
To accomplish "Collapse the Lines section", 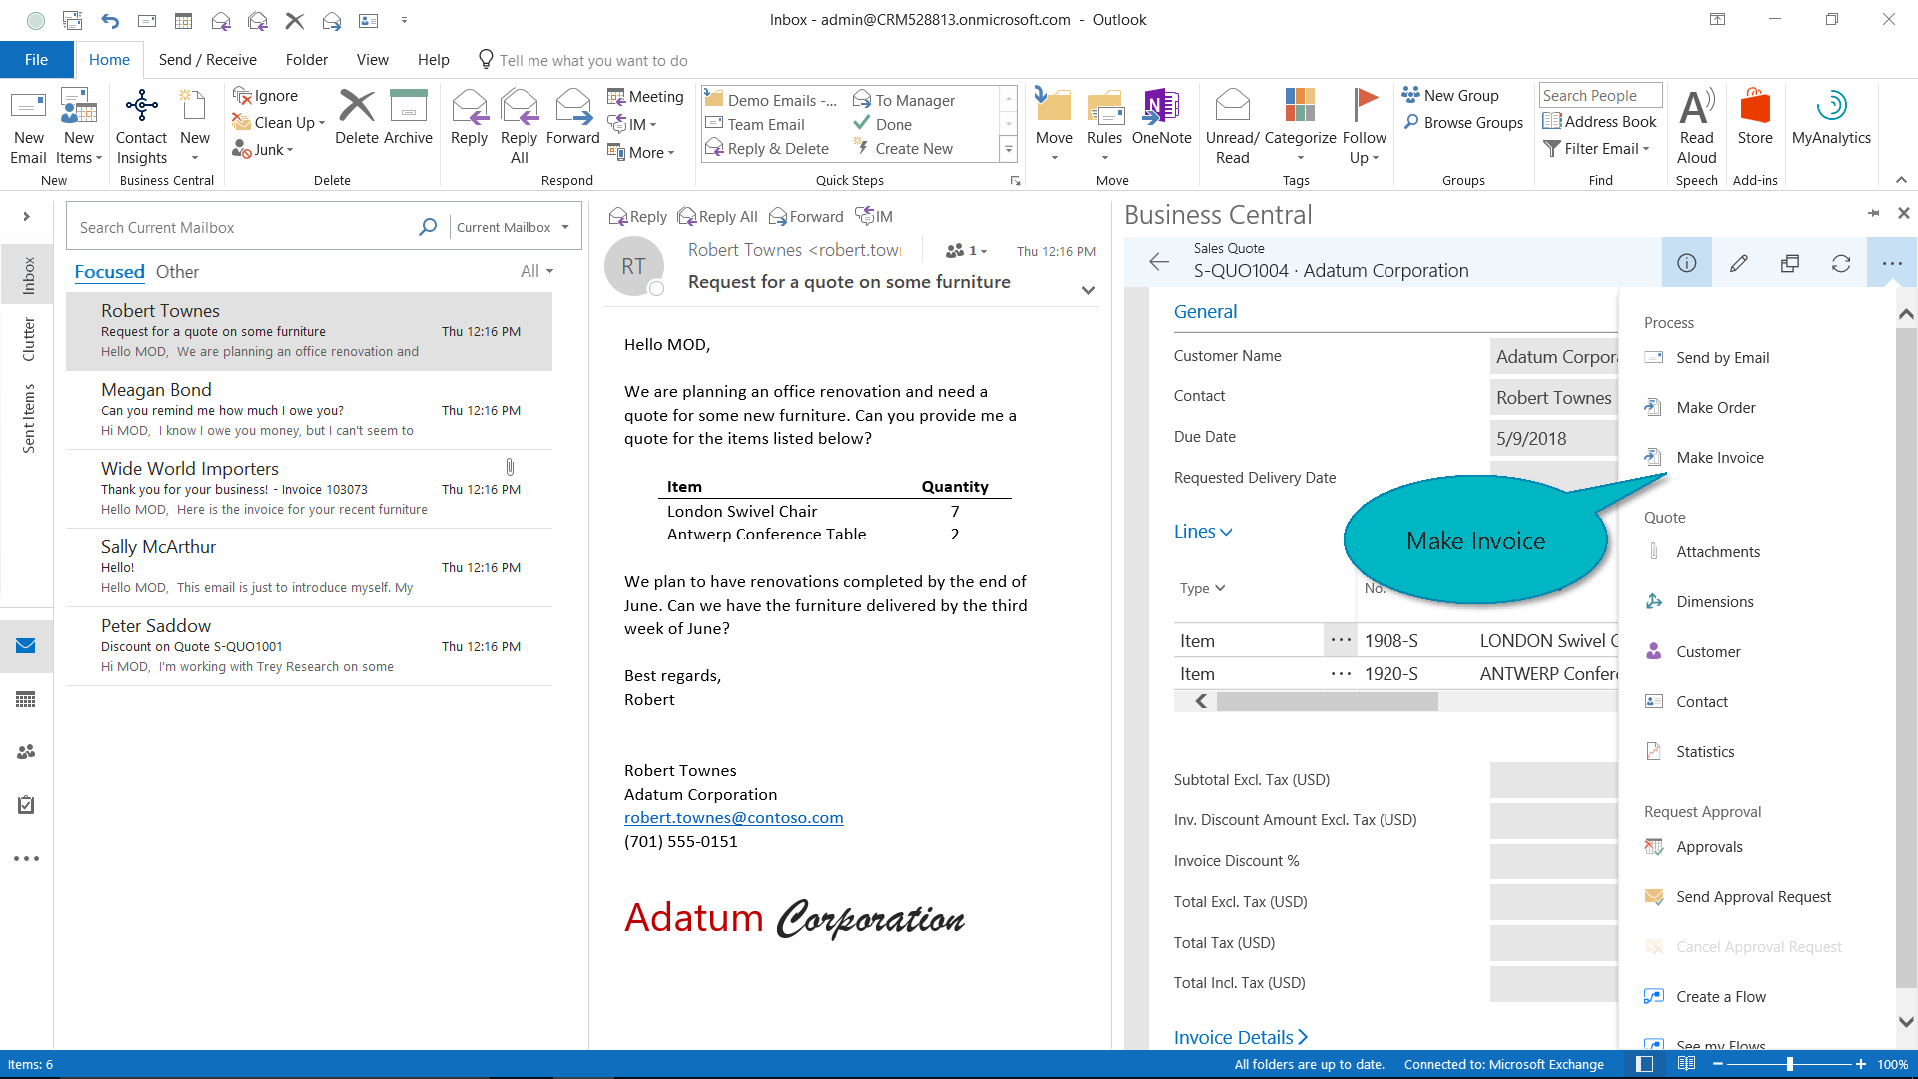I will point(1202,532).
